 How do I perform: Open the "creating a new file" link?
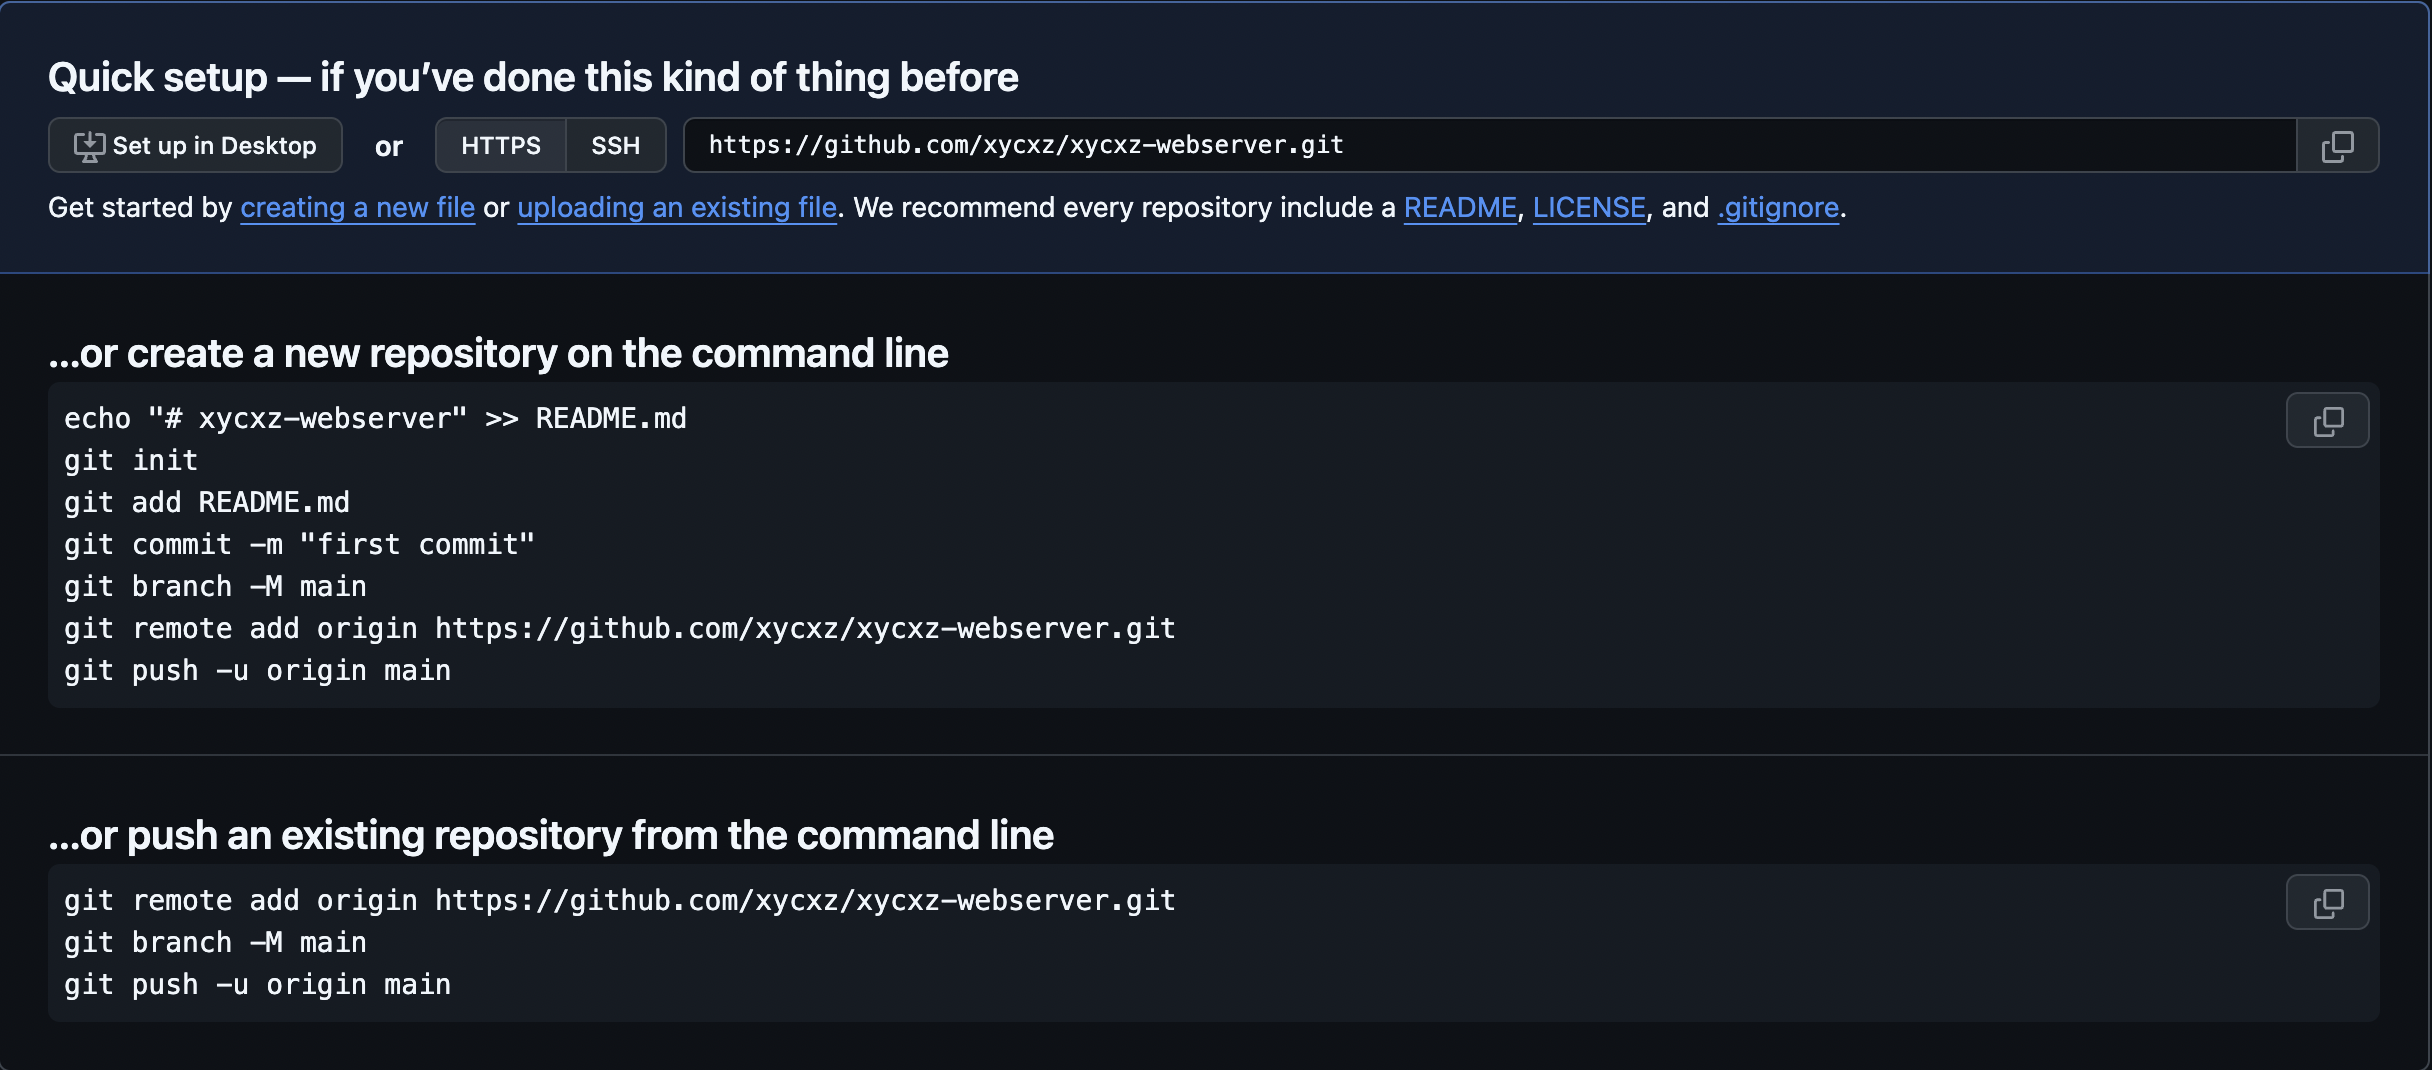pyautogui.click(x=357, y=207)
